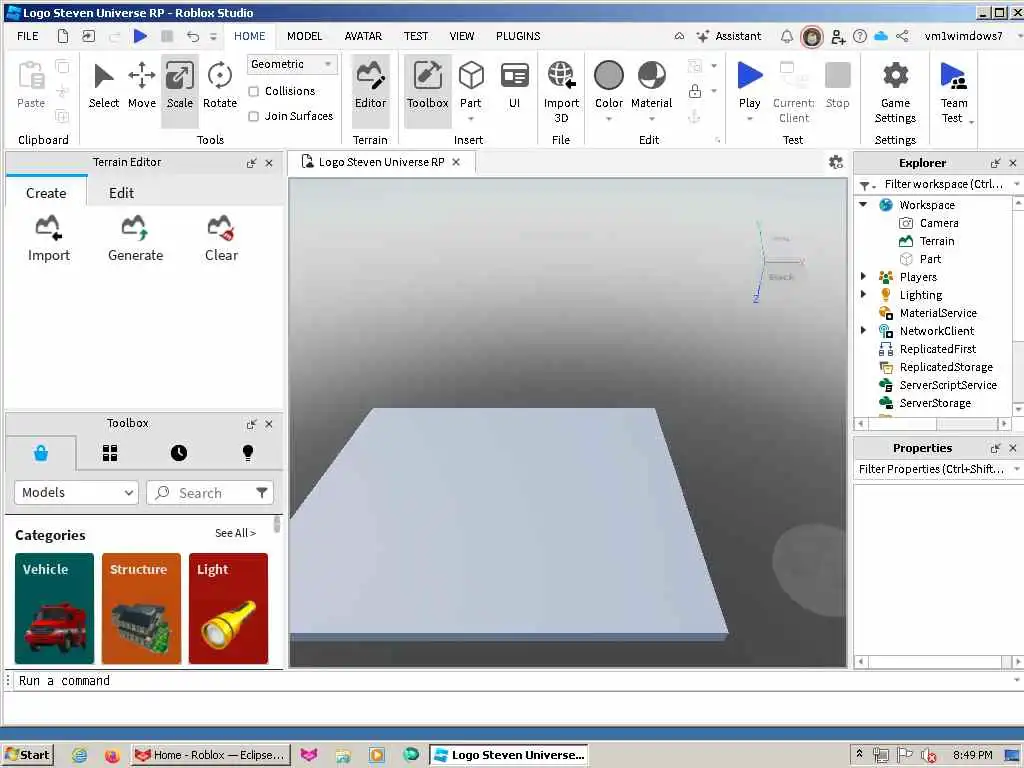
Task: Launch Team Test
Action: coord(954,93)
